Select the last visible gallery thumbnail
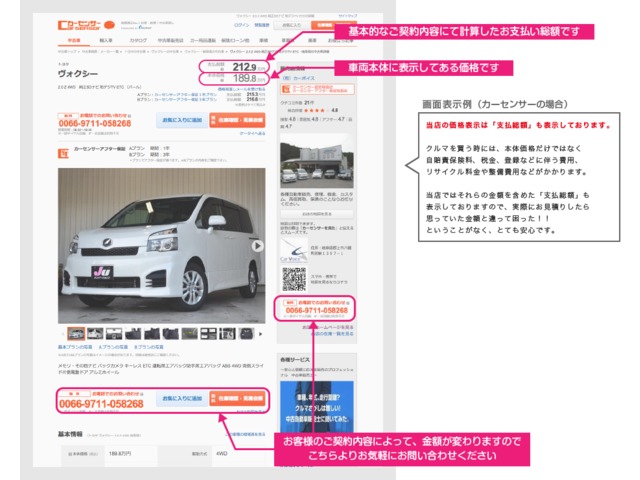Viewport: 640px width, 480px height. pos(246,334)
